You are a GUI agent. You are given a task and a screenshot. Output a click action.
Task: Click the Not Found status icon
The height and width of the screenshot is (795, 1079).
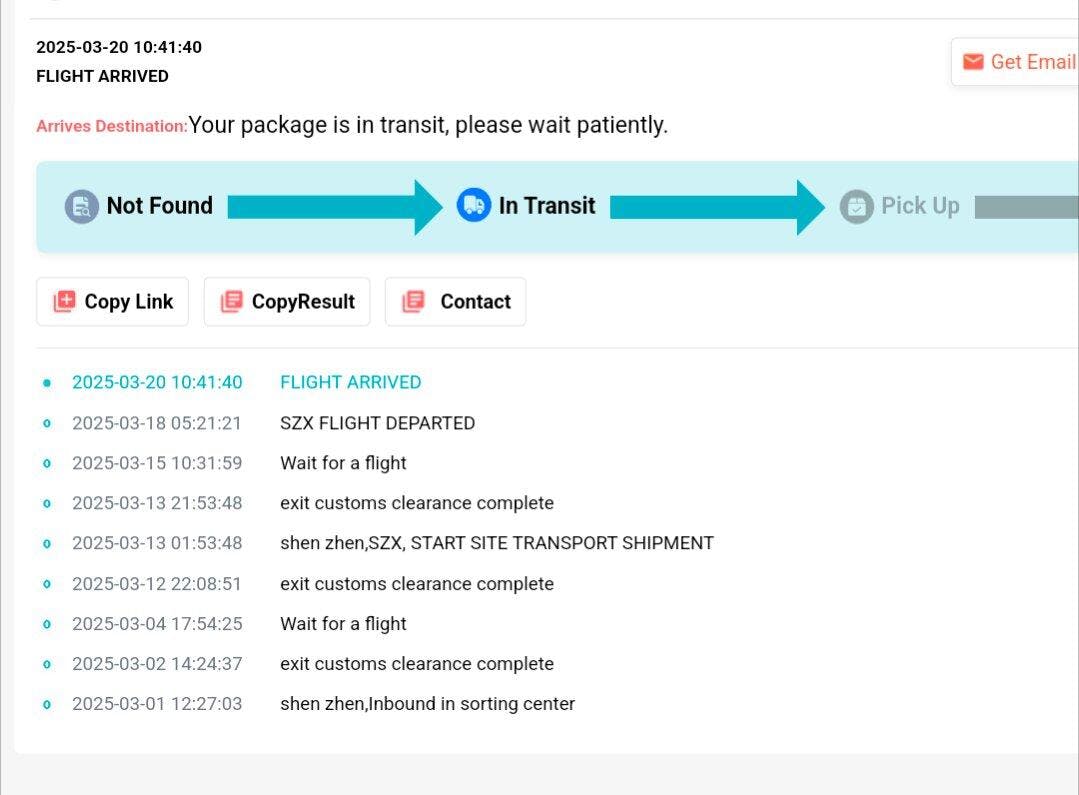pos(82,206)
